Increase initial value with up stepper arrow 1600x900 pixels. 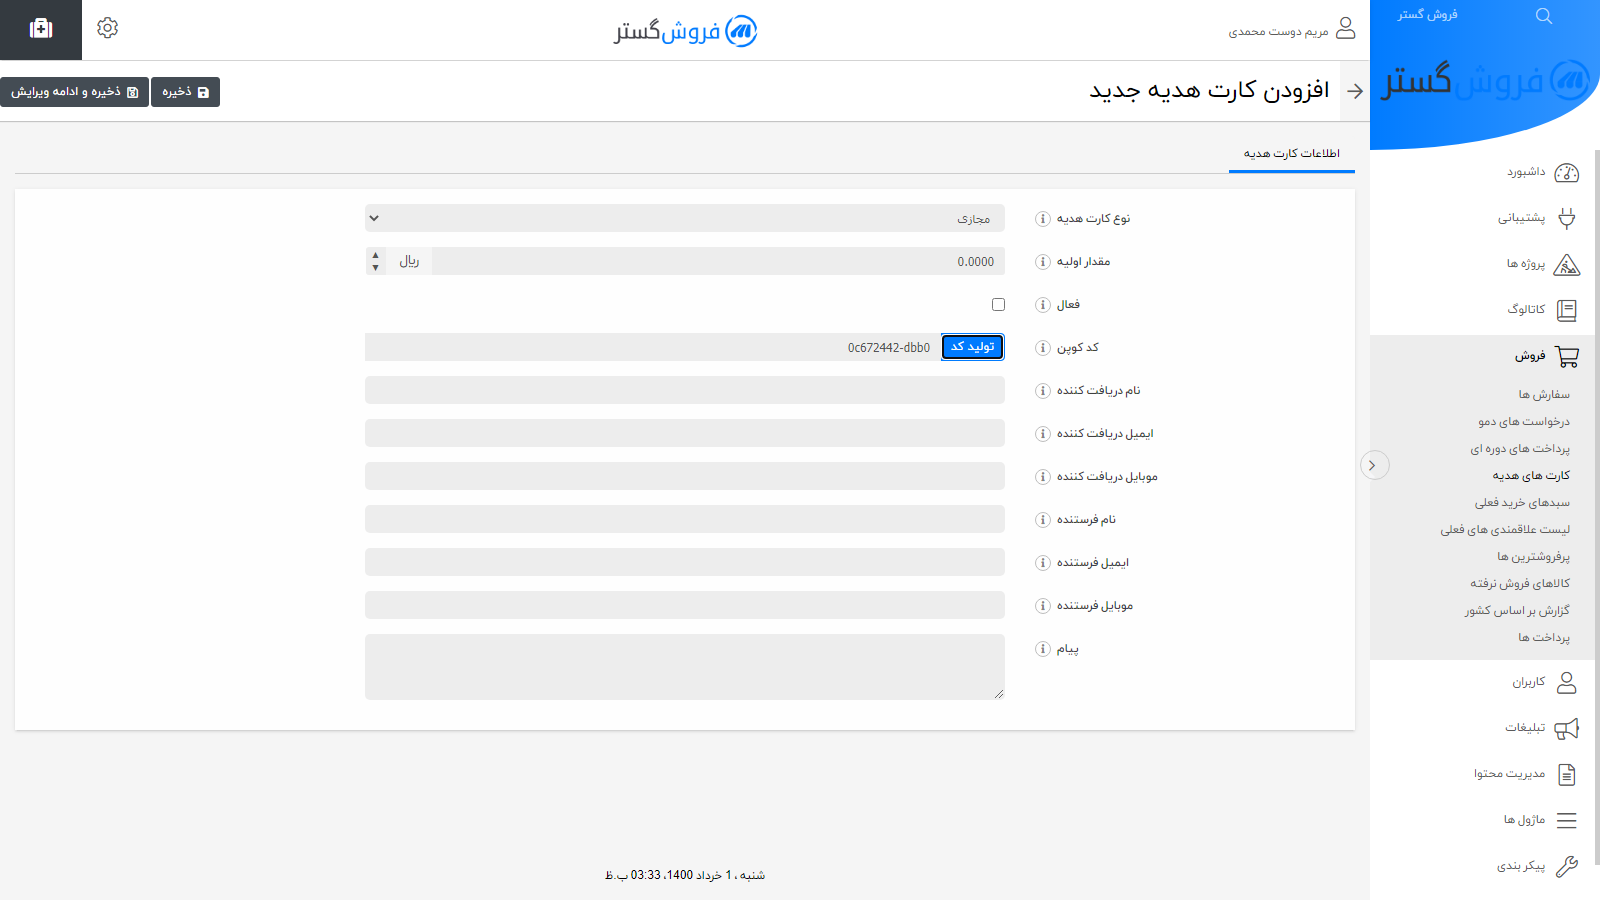pyautogui.click(x=376, y=255)
